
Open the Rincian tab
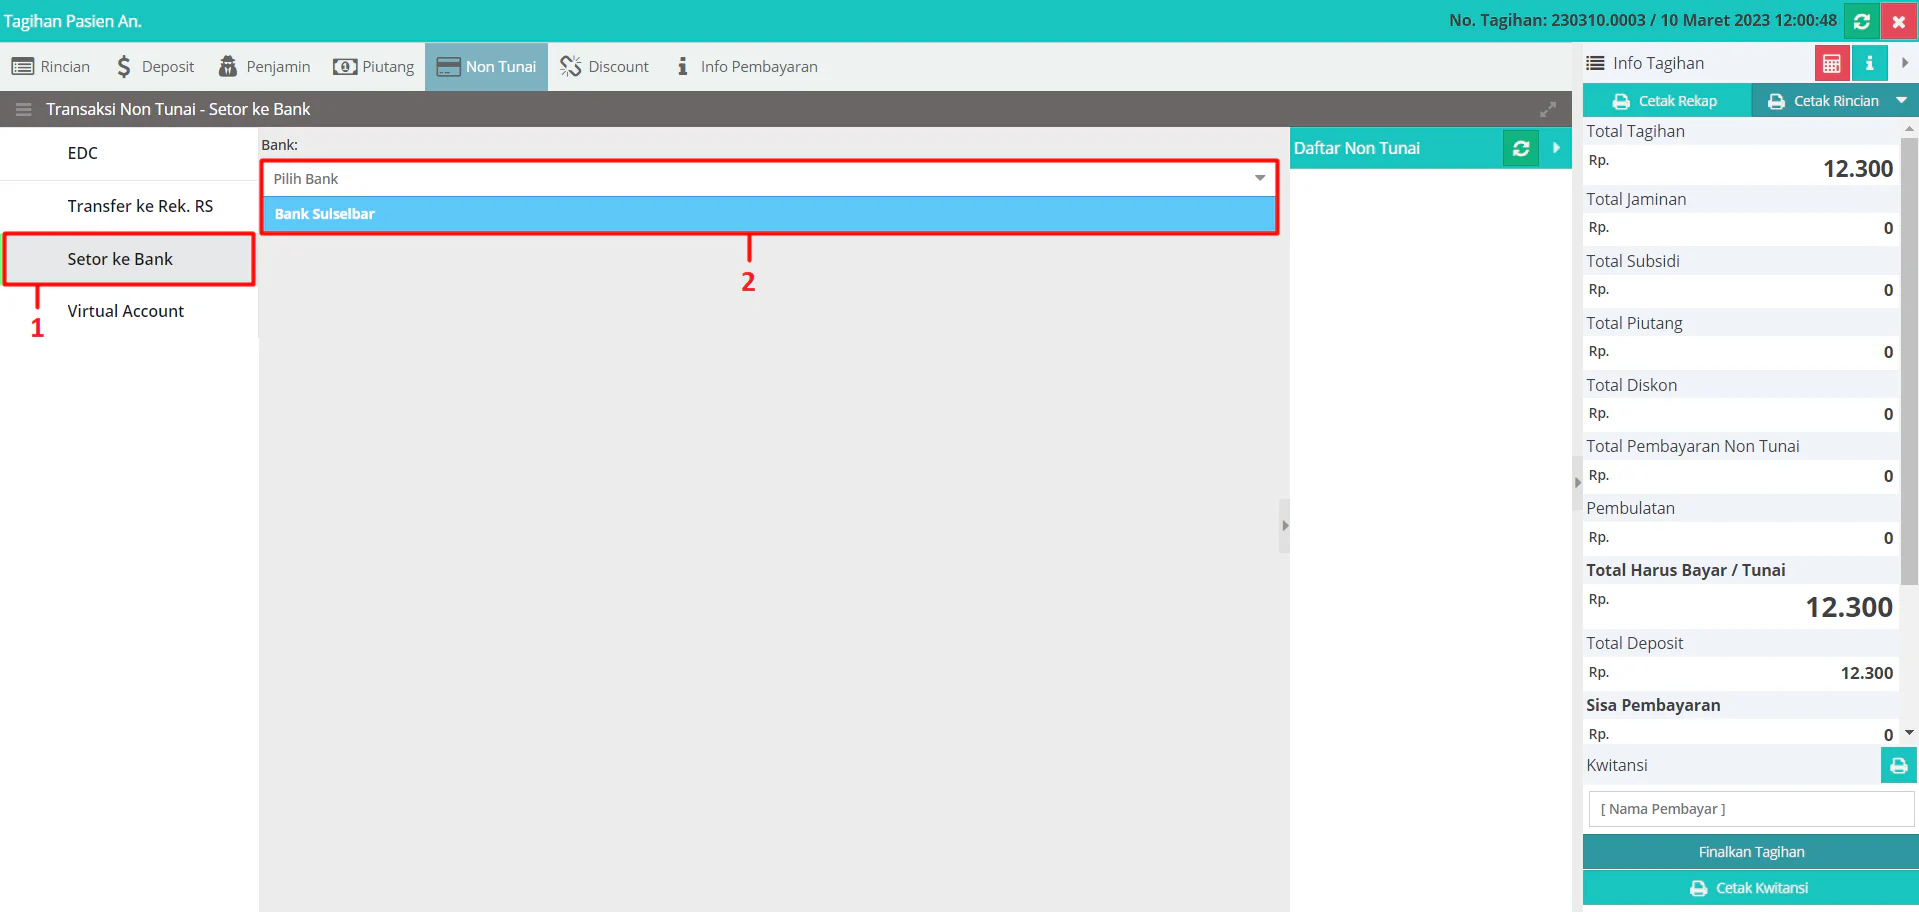coord(51,67)
